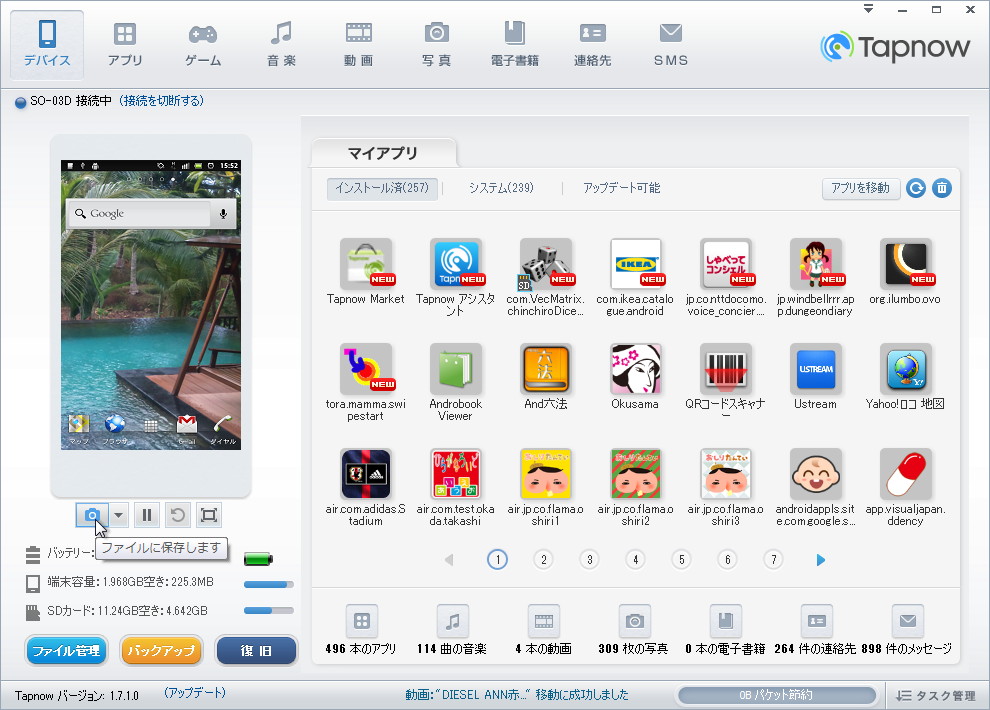The height and width of the screenshot is (710, 990).
Task: Select the app.visualjapan.ddency pill icon
Action: click(905, 474)
